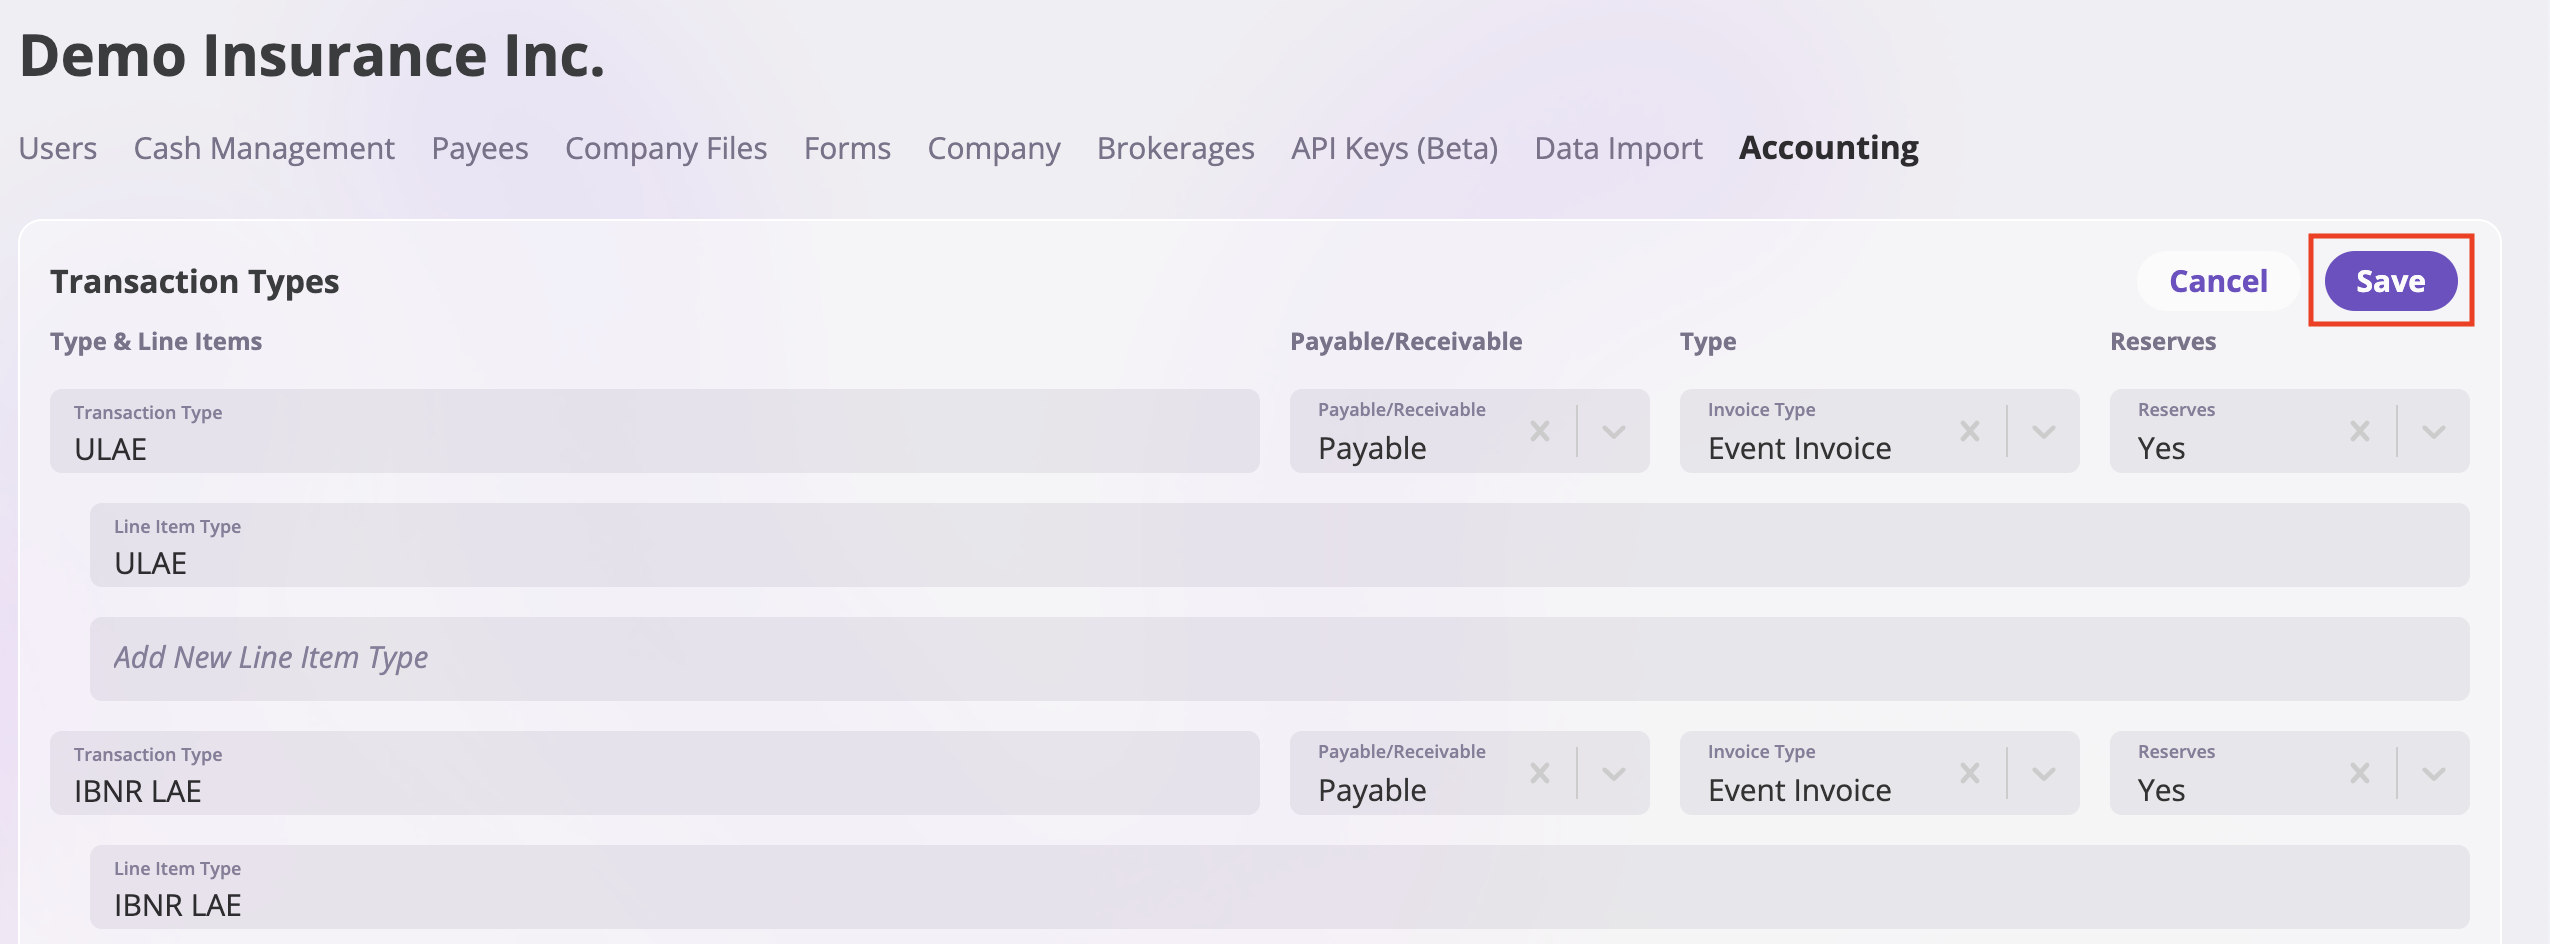Edit the IBNR LAE Line Item Type field
The width and height of the screenshot is (2550, 944).
1279,903
